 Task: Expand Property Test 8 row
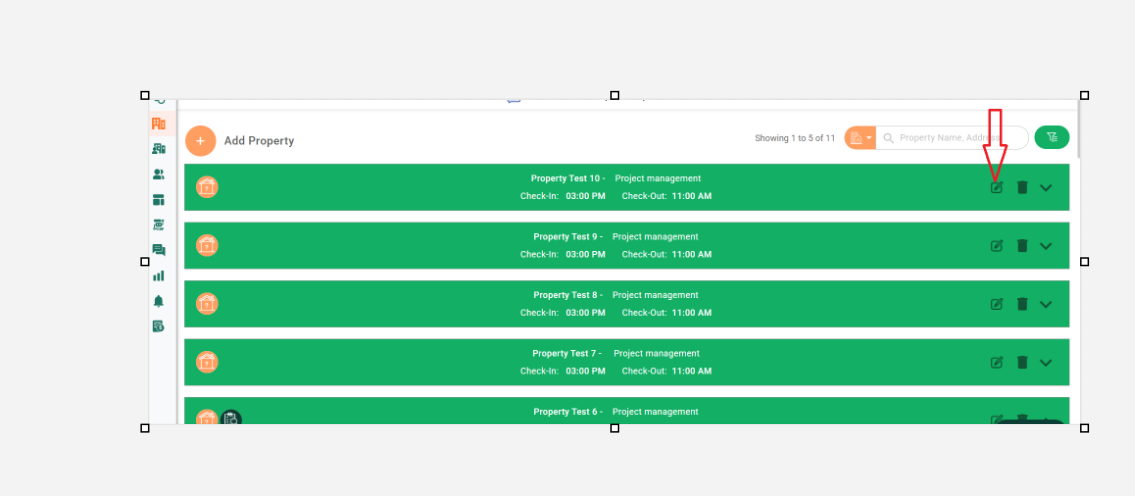point(1046,304)
